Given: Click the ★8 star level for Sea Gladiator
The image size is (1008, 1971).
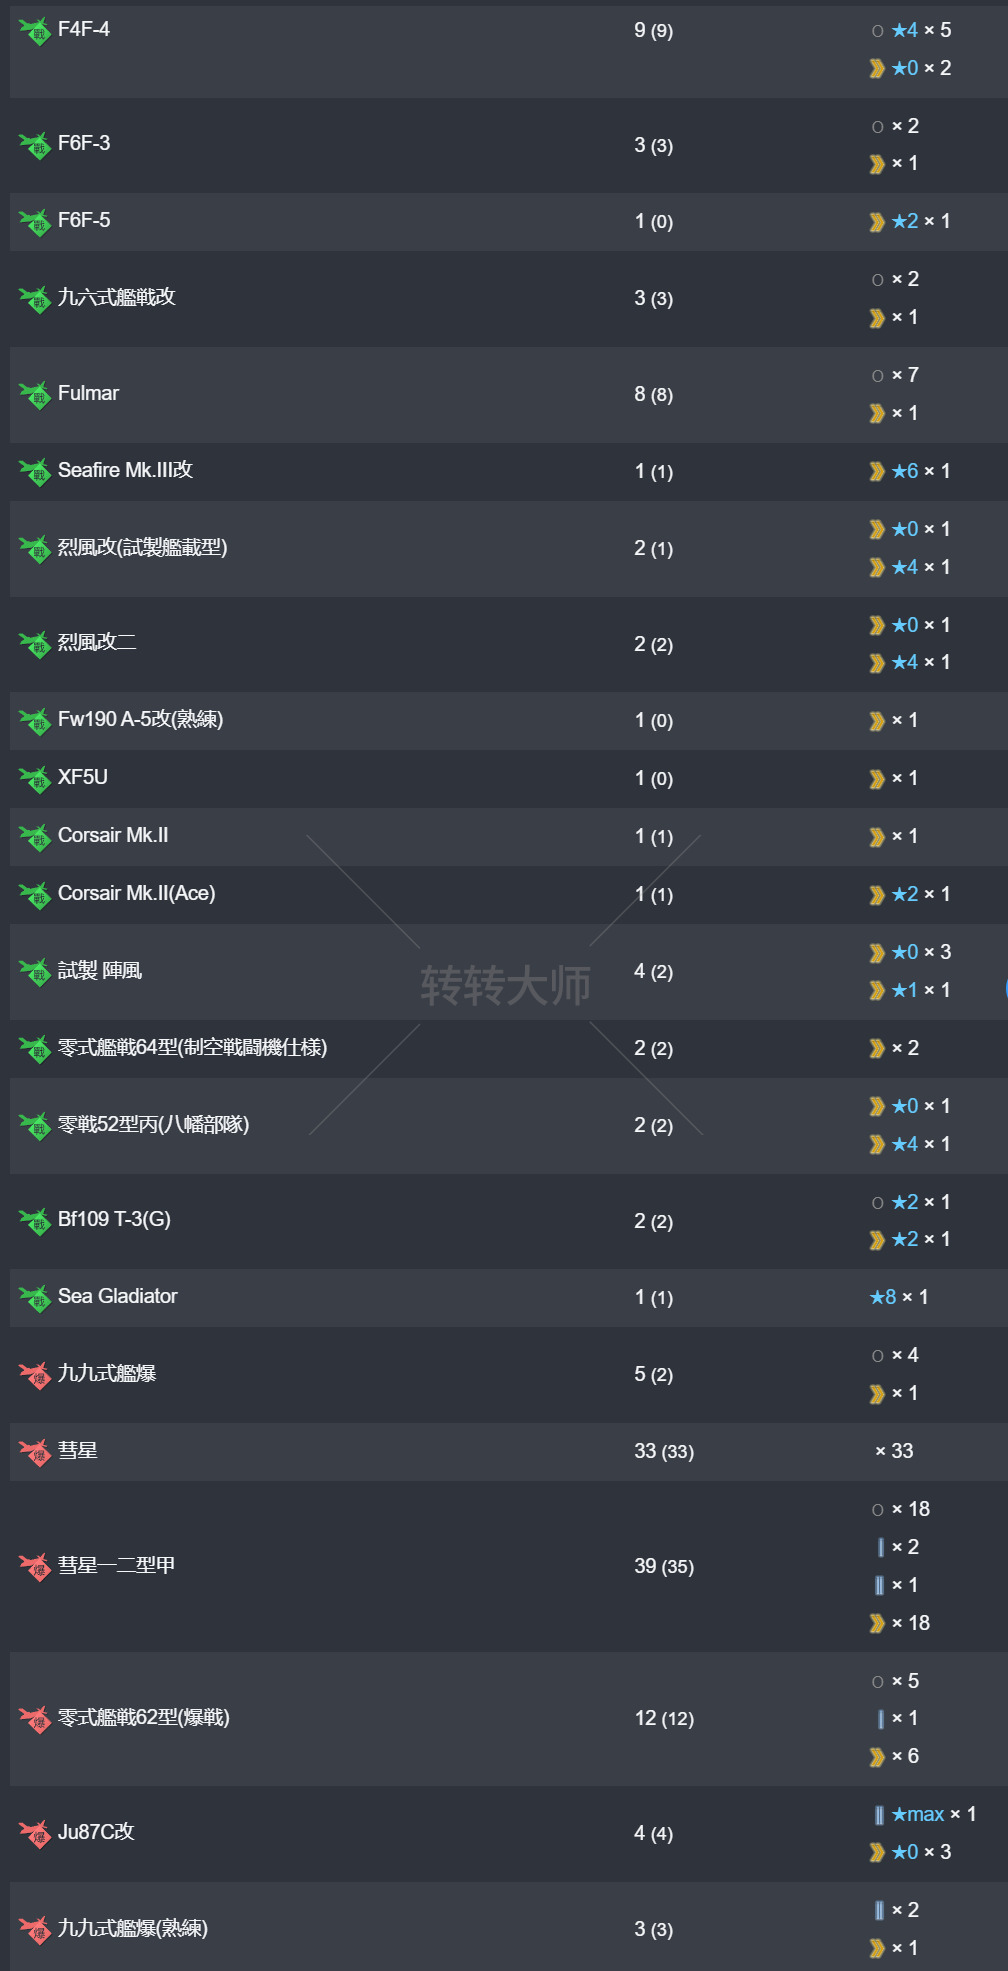Looking at the screenshot, I should point(883,1297).
